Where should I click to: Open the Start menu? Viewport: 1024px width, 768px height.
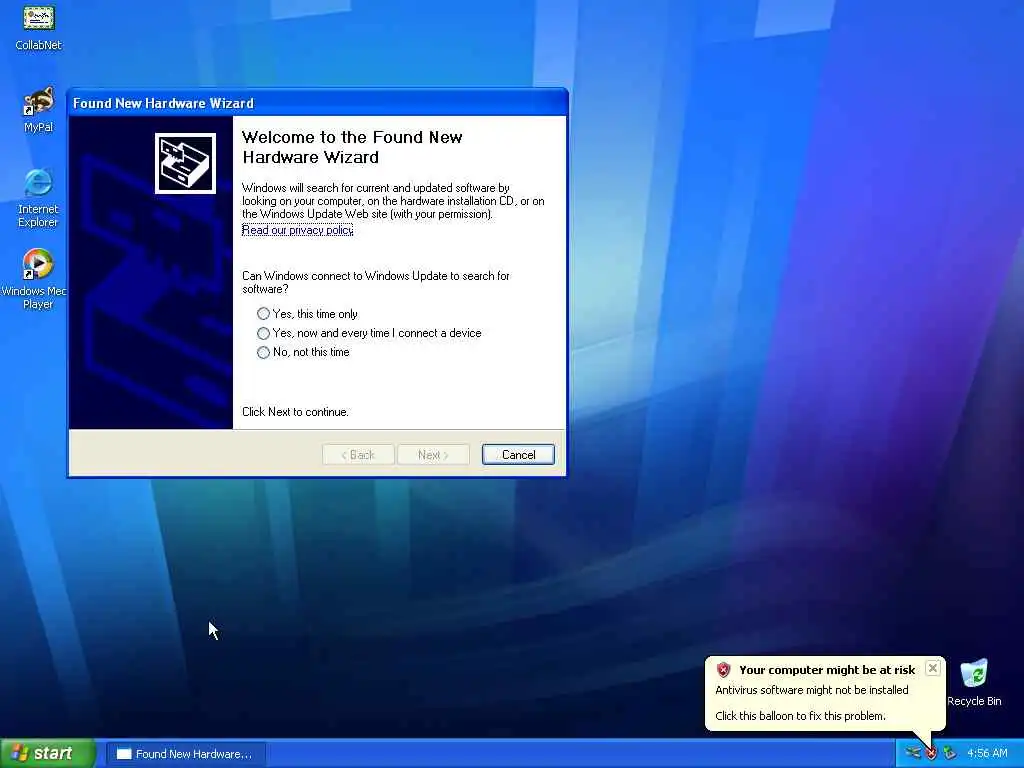tap(47, 754)
